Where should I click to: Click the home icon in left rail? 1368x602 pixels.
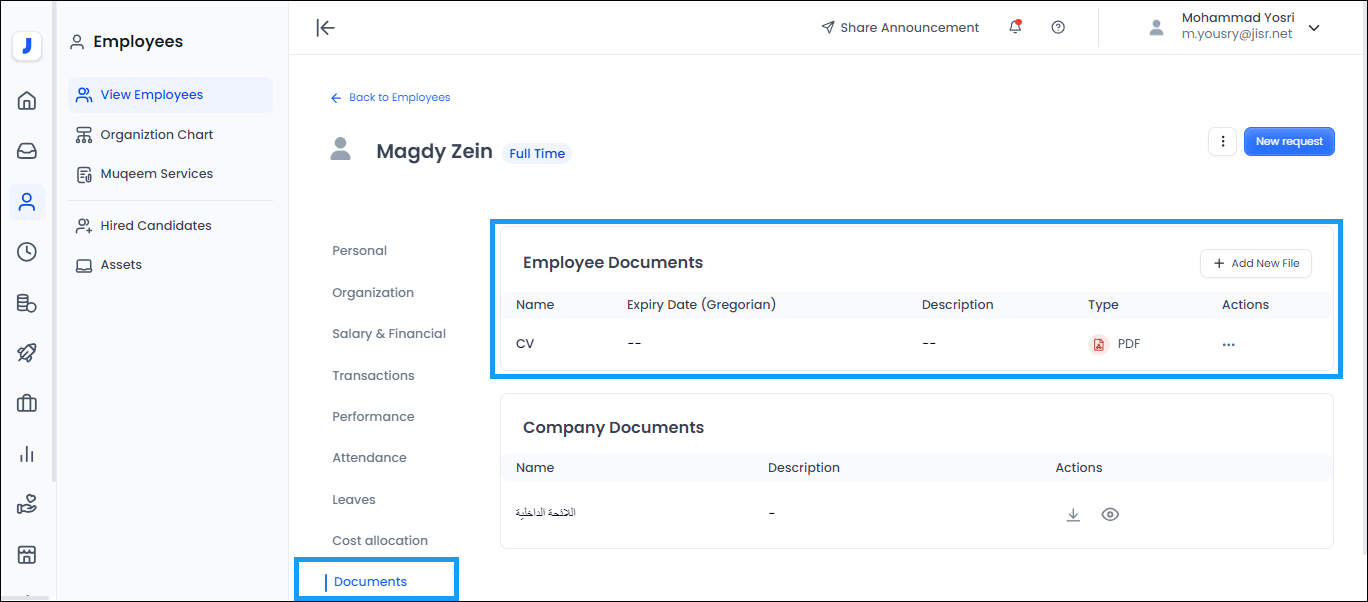[27, 100]
